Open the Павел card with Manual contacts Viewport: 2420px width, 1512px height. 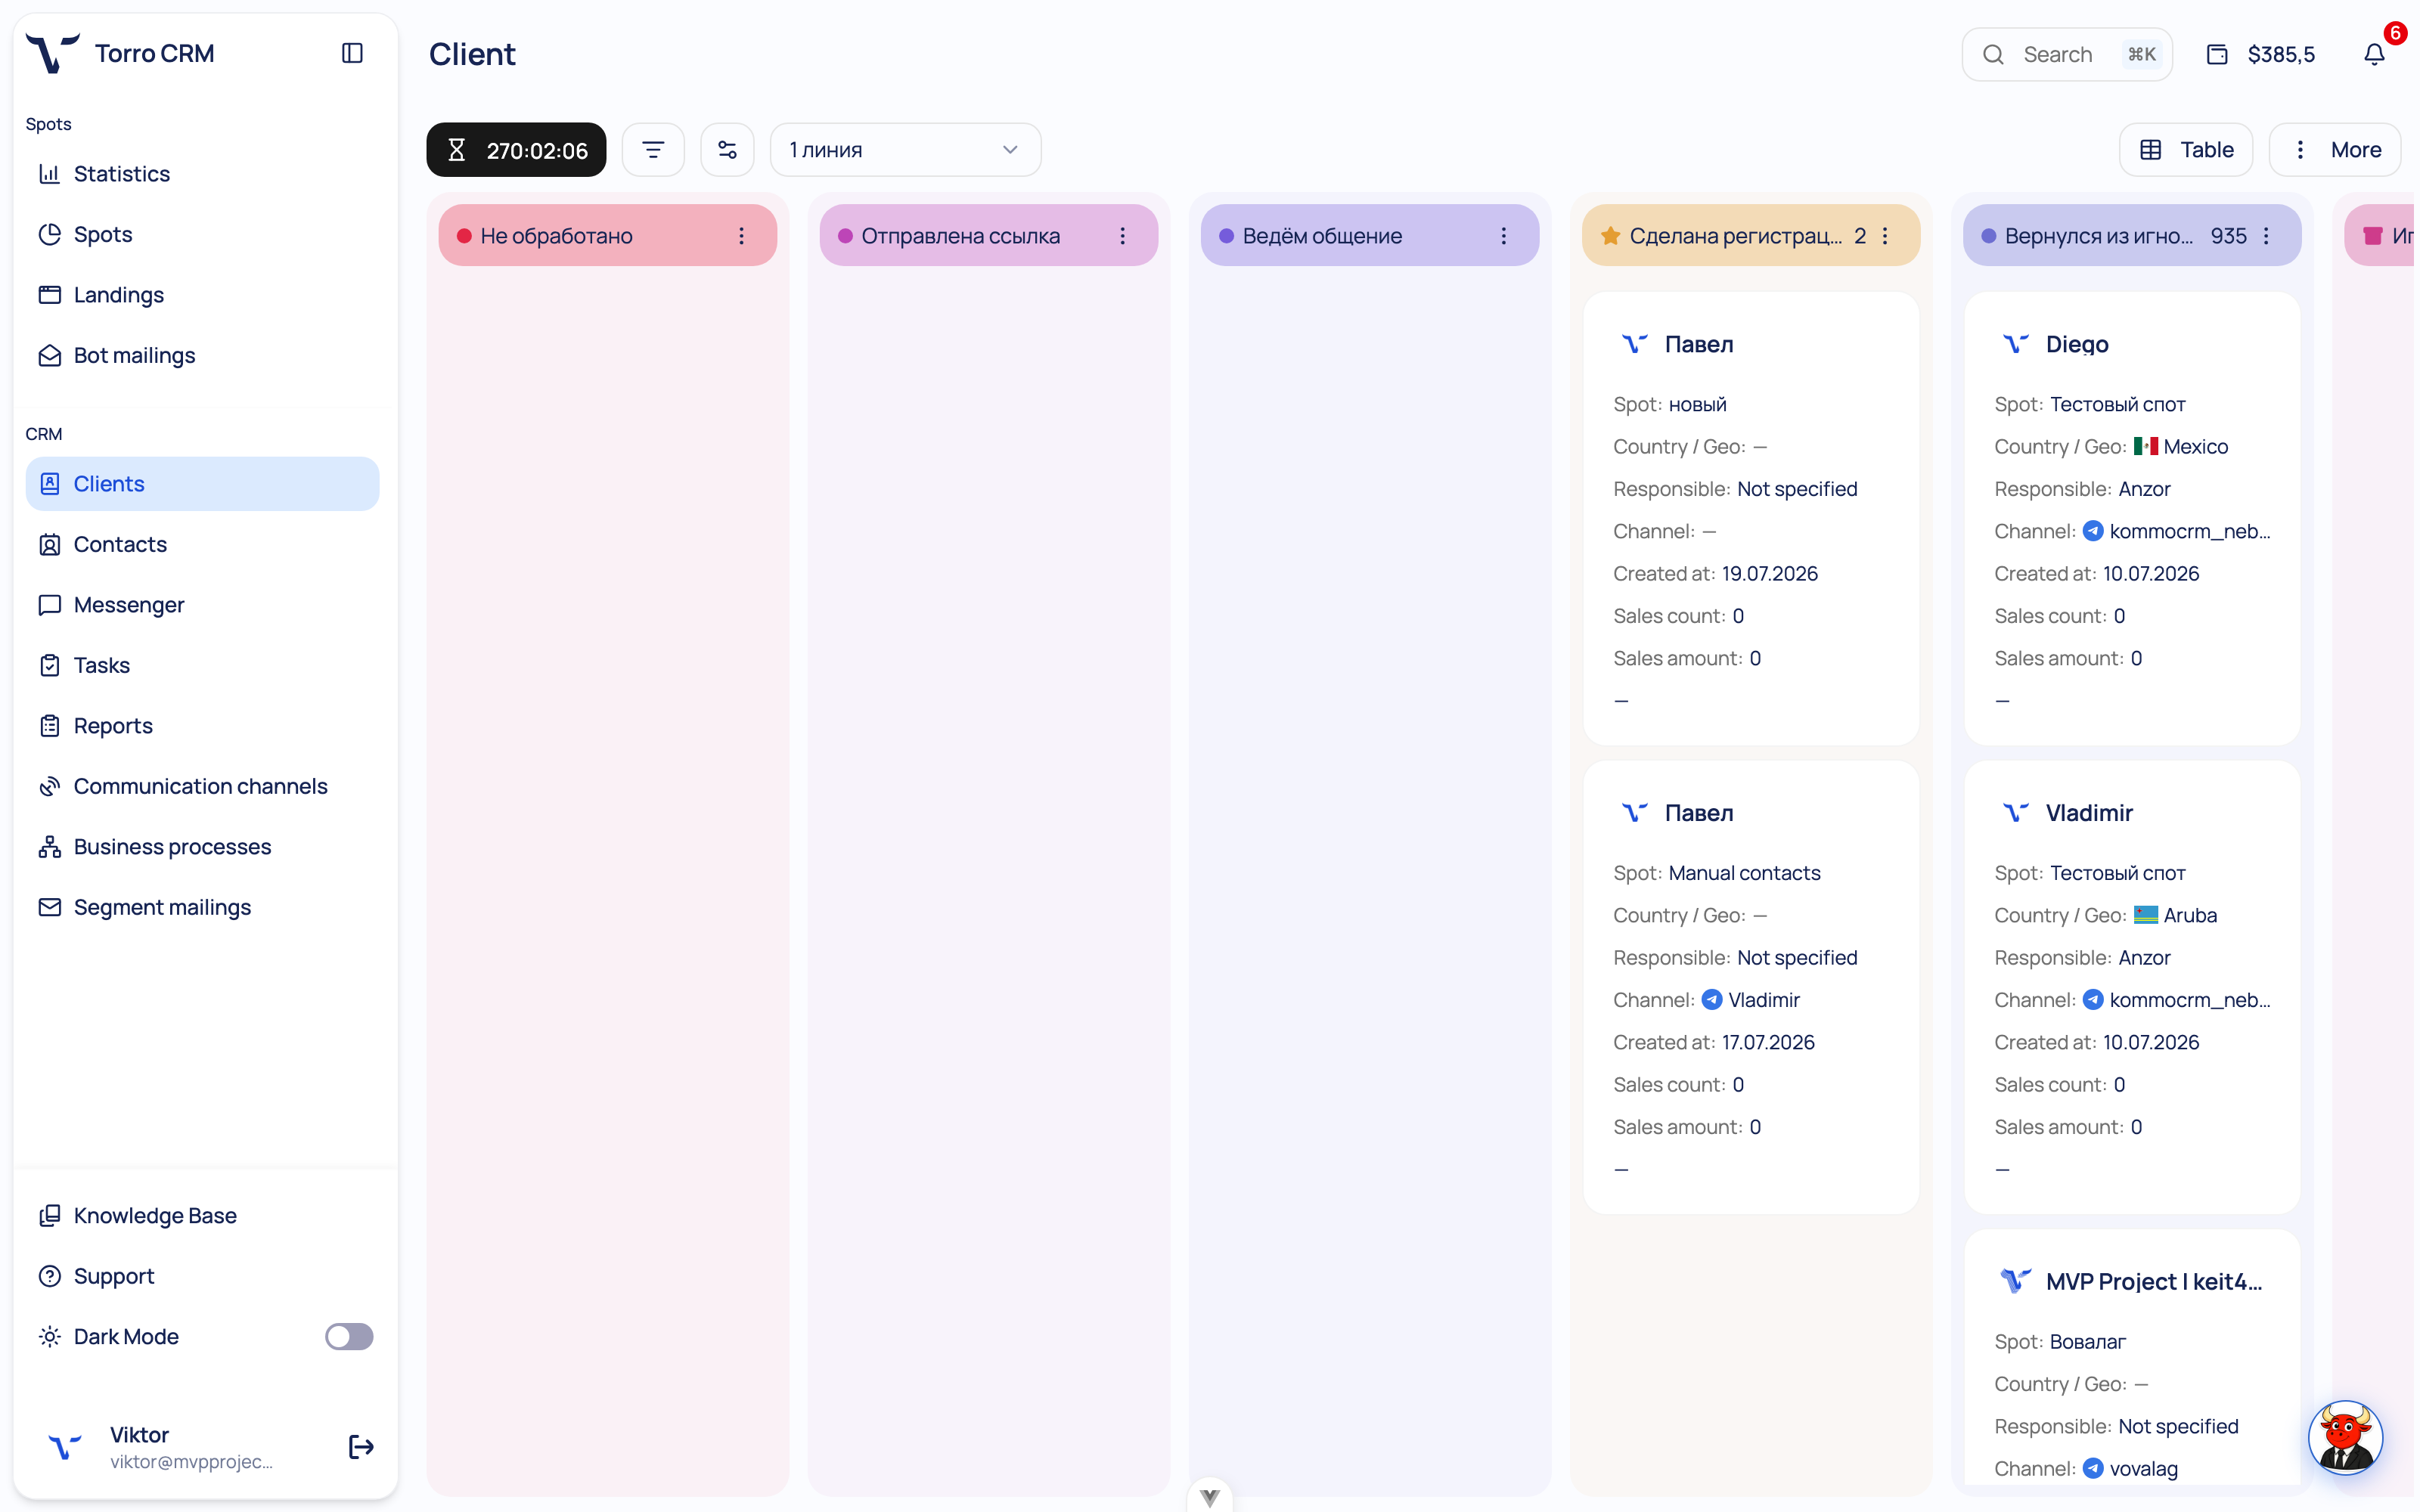click(x=1750, y=988)
